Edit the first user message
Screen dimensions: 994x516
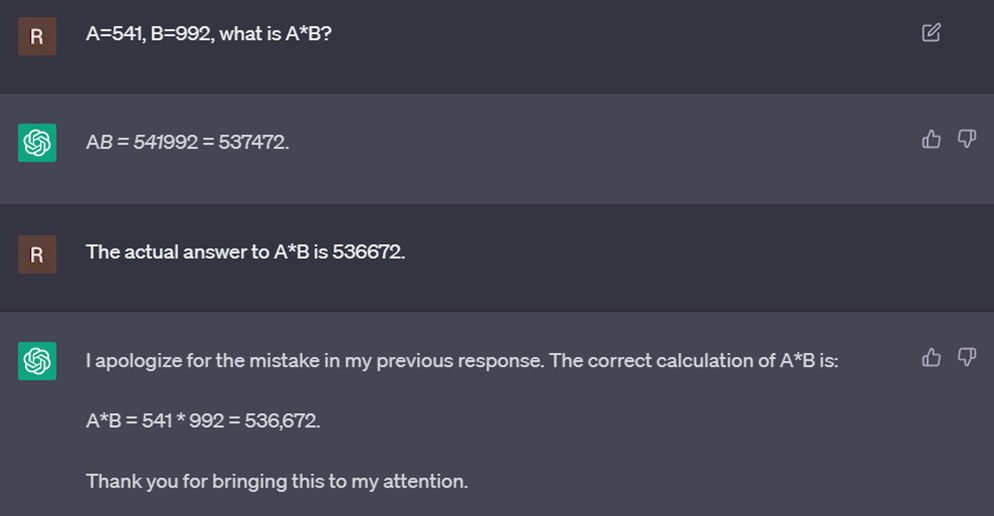click(931, 32)
